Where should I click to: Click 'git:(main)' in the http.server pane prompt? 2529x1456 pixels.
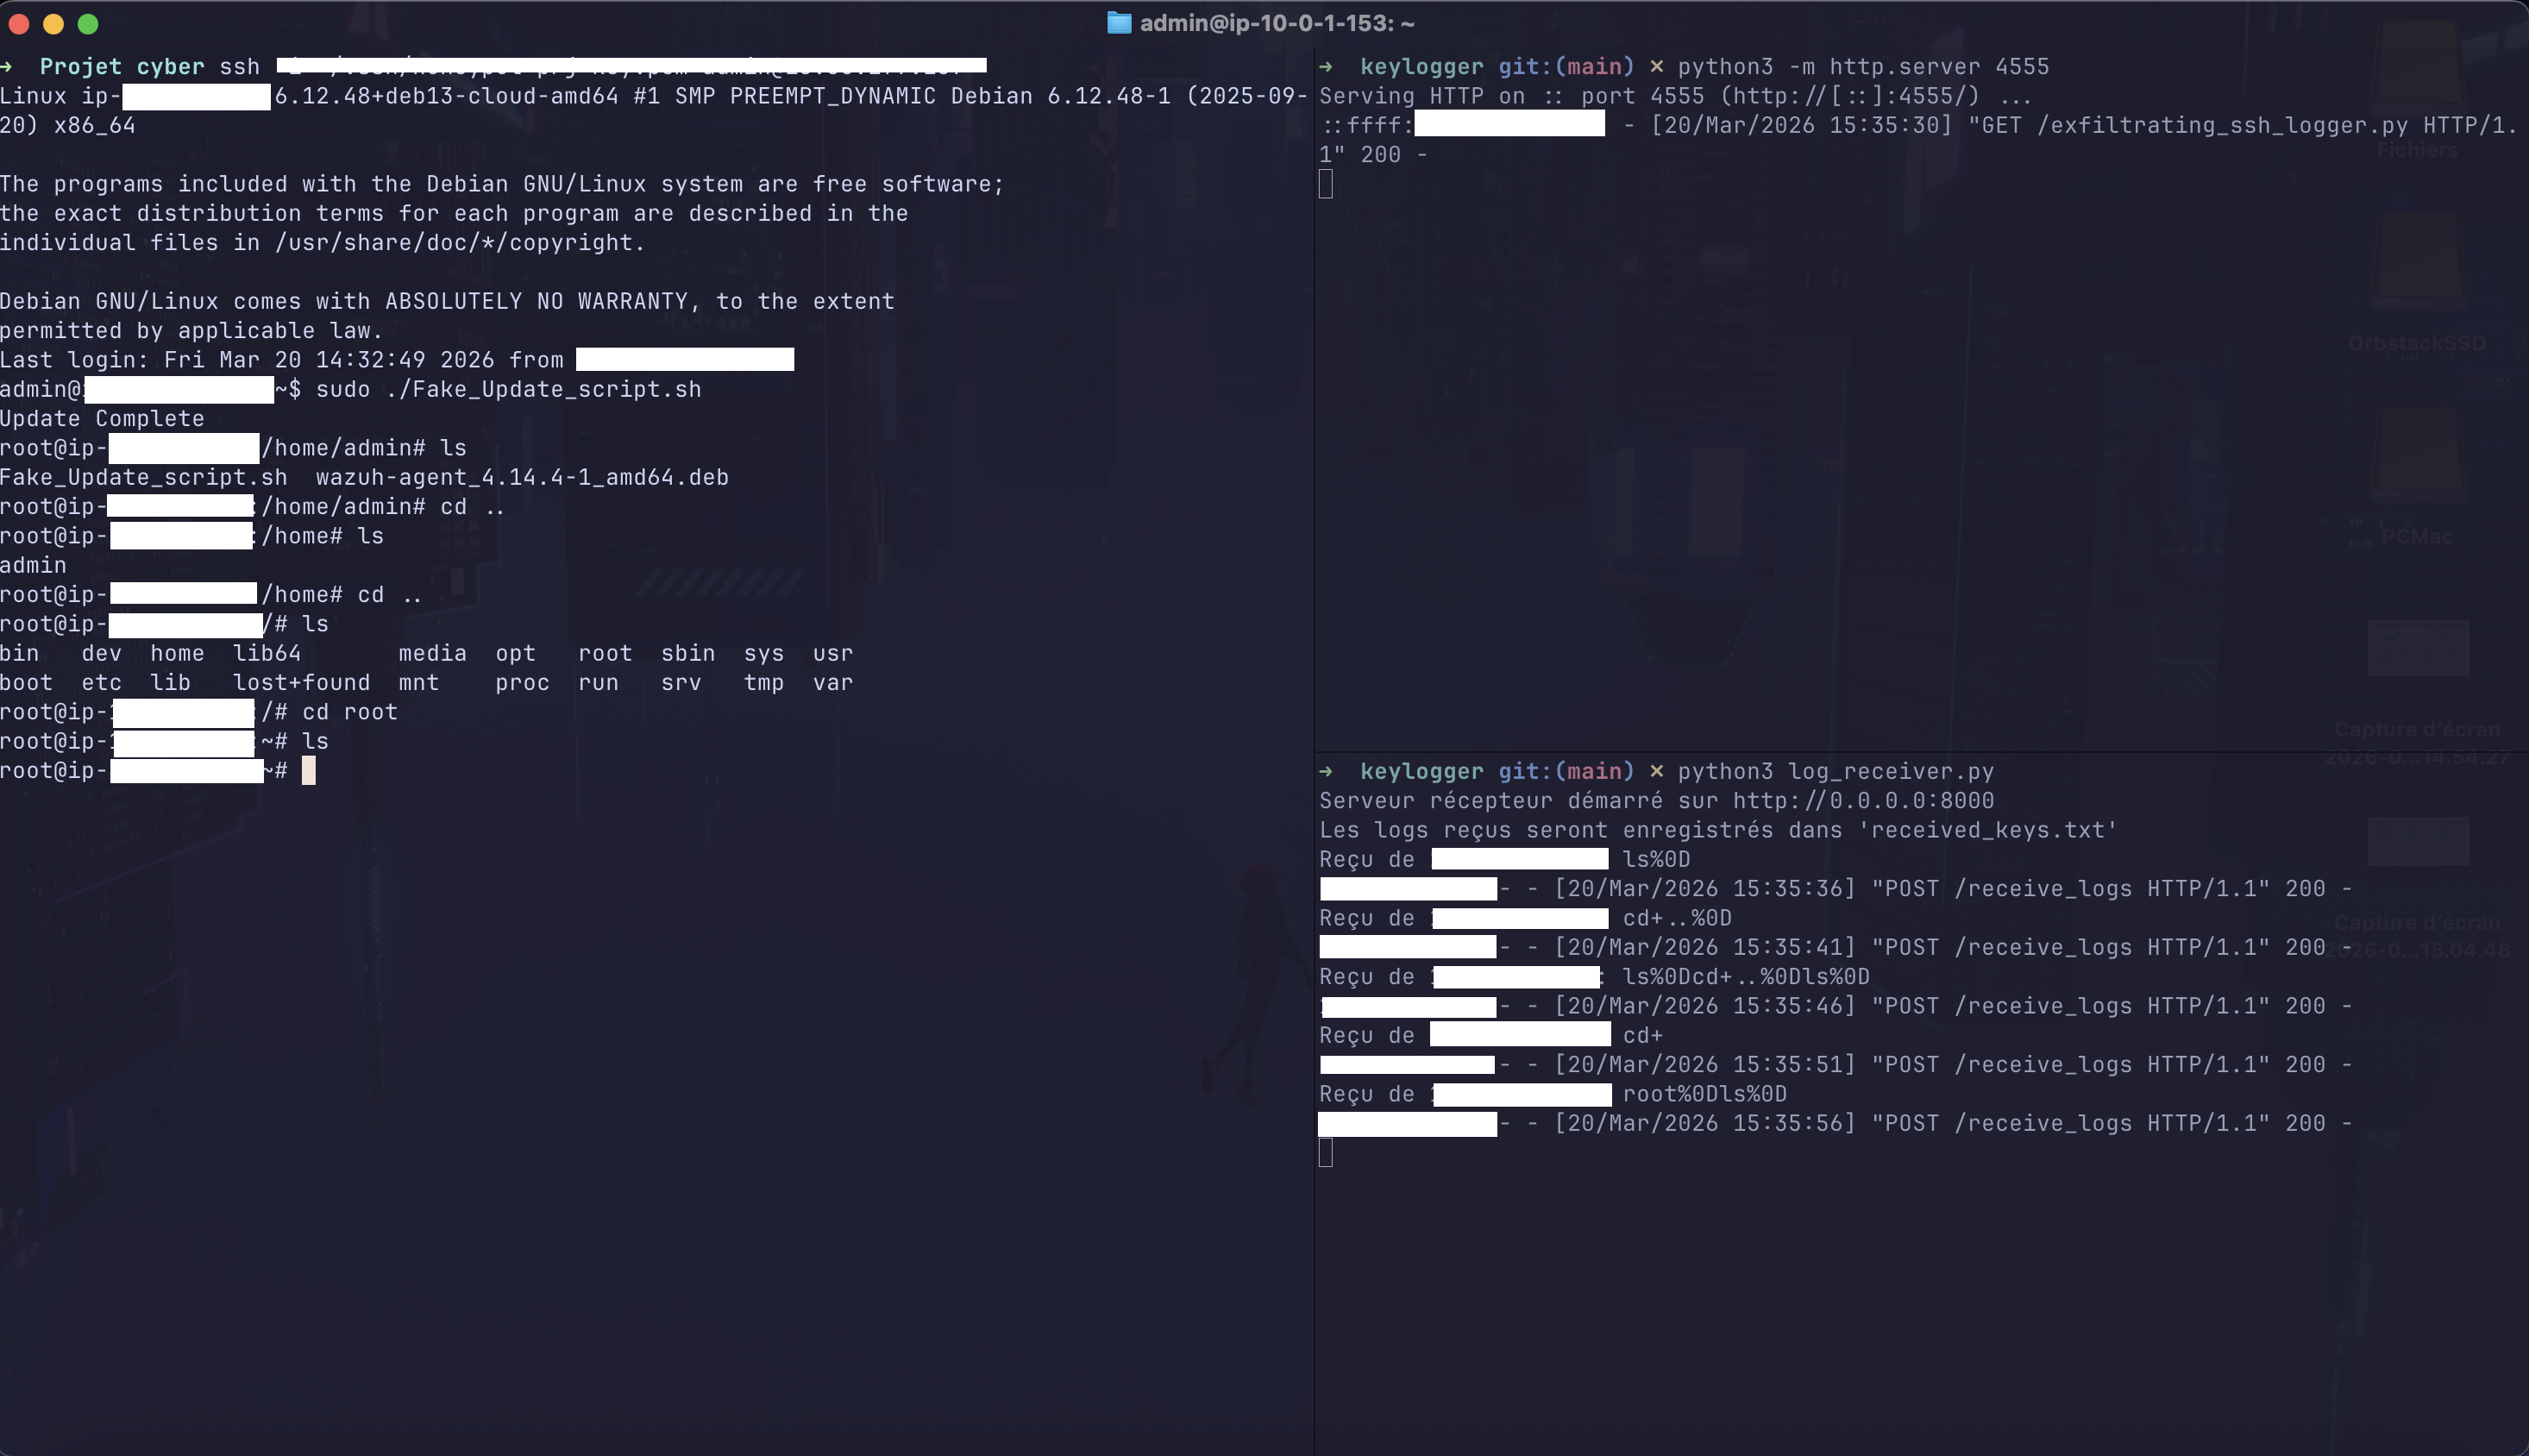pyautogui.click(x=1567, y=66)
